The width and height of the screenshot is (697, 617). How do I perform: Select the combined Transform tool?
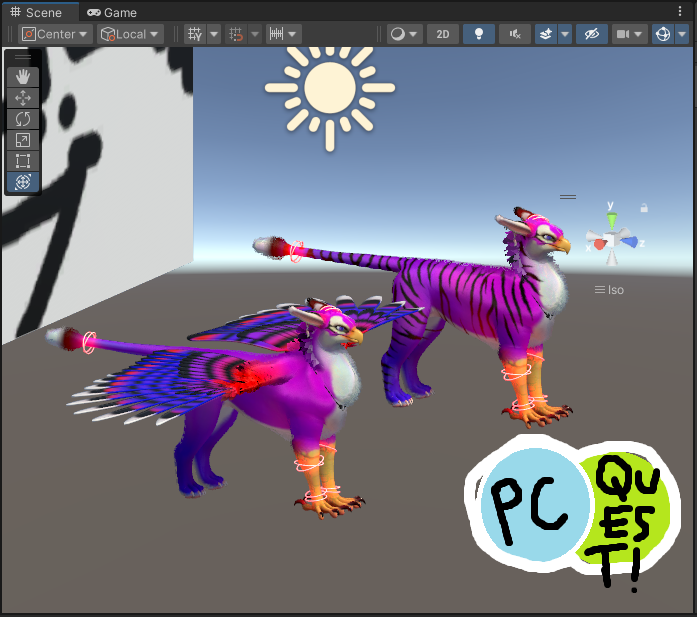coord(23,182)
